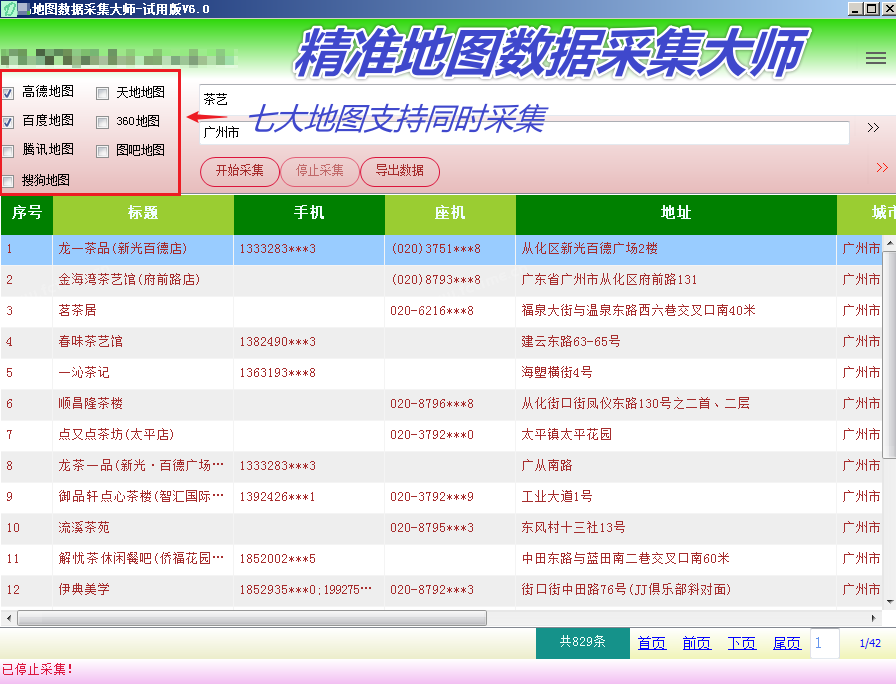Click the page number input field

[825, 643]
